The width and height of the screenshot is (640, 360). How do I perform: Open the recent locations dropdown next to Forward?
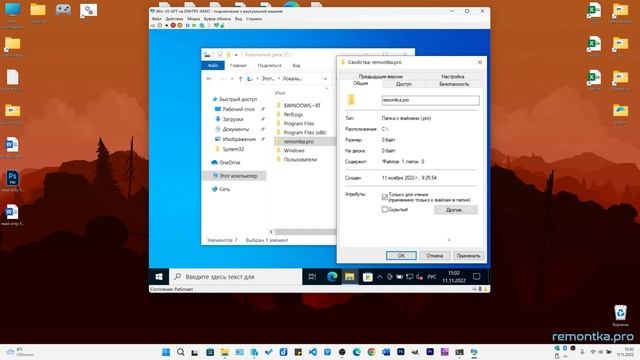(232, 78)
